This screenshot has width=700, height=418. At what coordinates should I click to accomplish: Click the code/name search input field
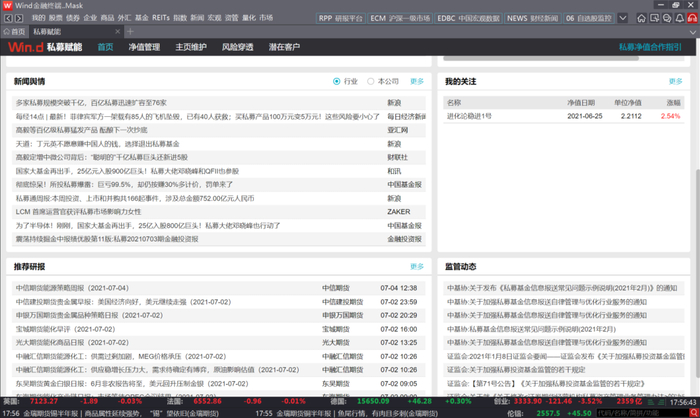coord(643,413)
